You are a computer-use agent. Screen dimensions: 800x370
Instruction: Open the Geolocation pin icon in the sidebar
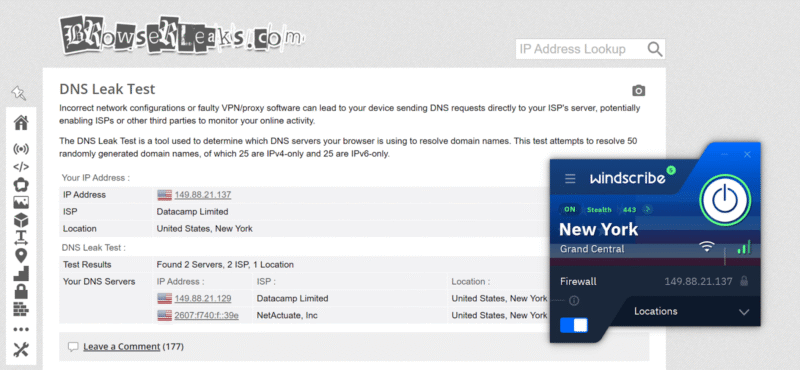[21, 256]
